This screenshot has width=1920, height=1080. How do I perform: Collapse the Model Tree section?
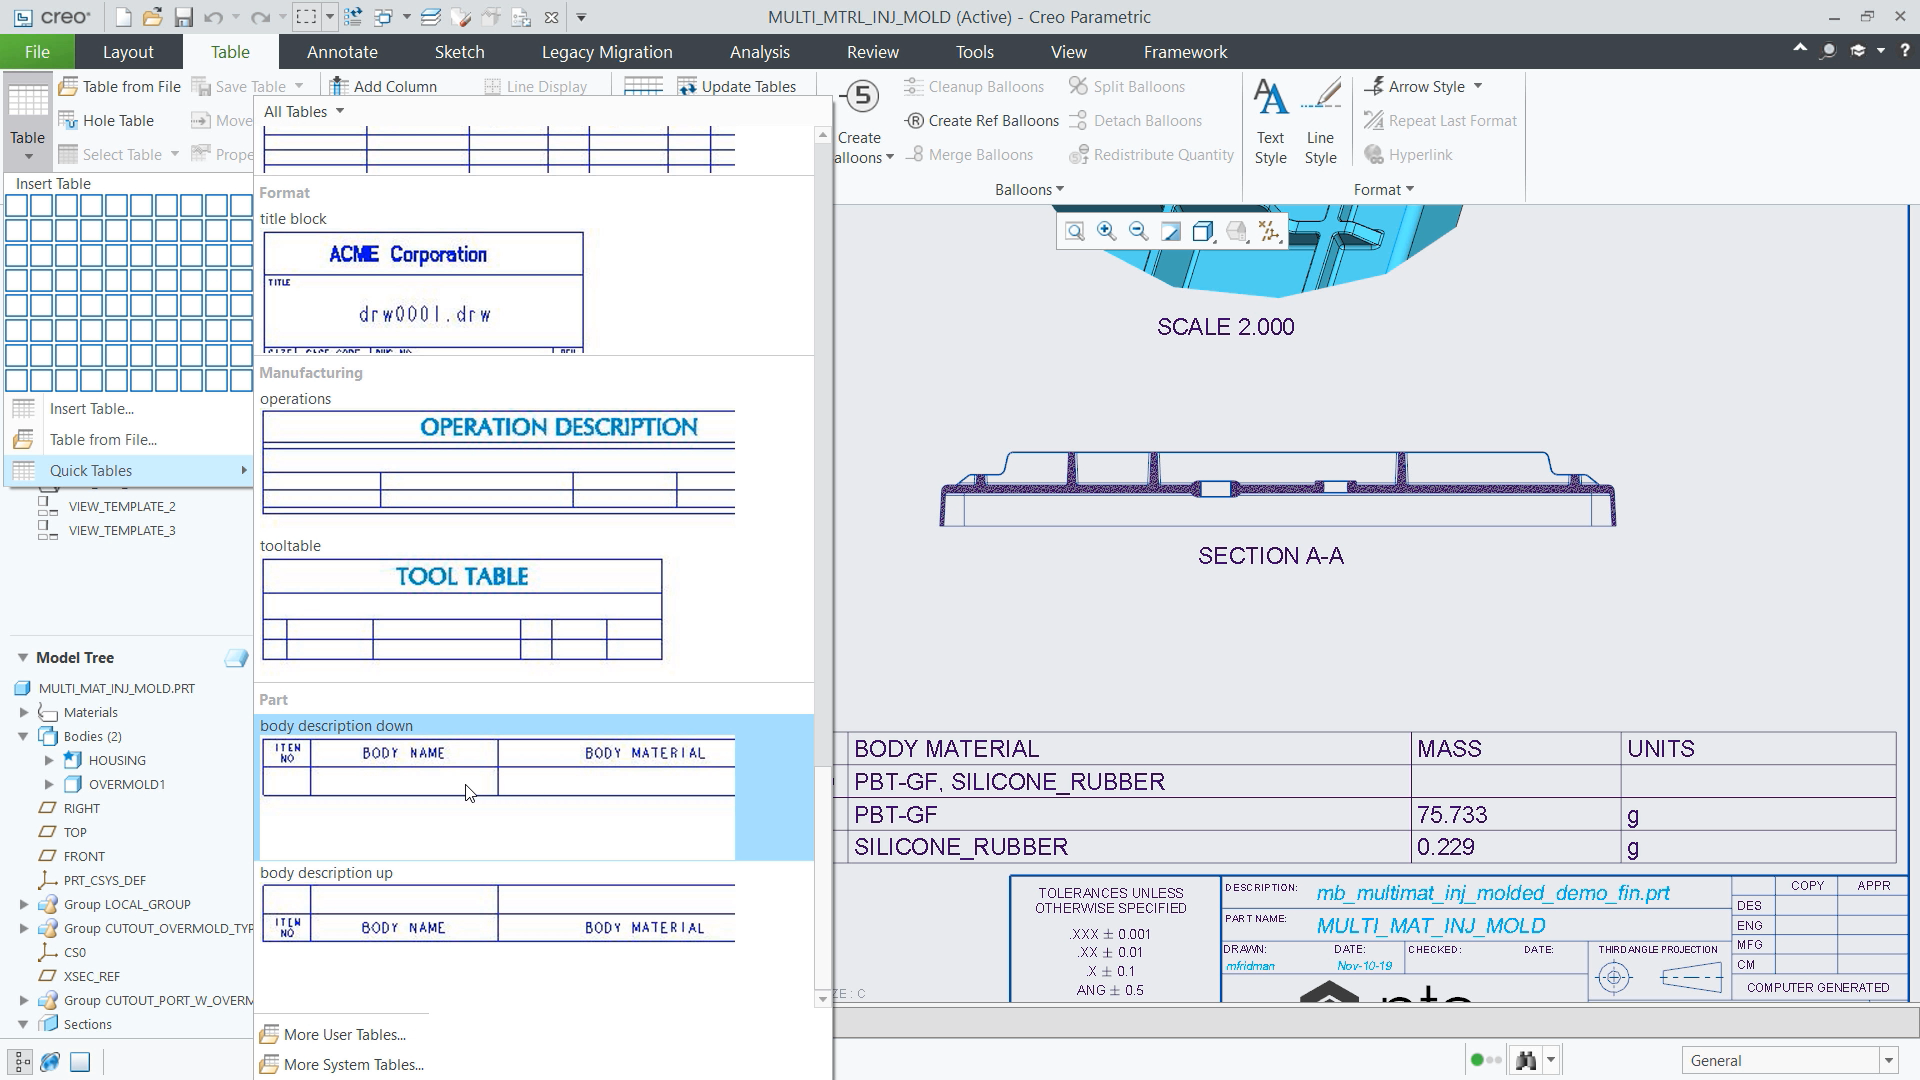pos(22,657)
